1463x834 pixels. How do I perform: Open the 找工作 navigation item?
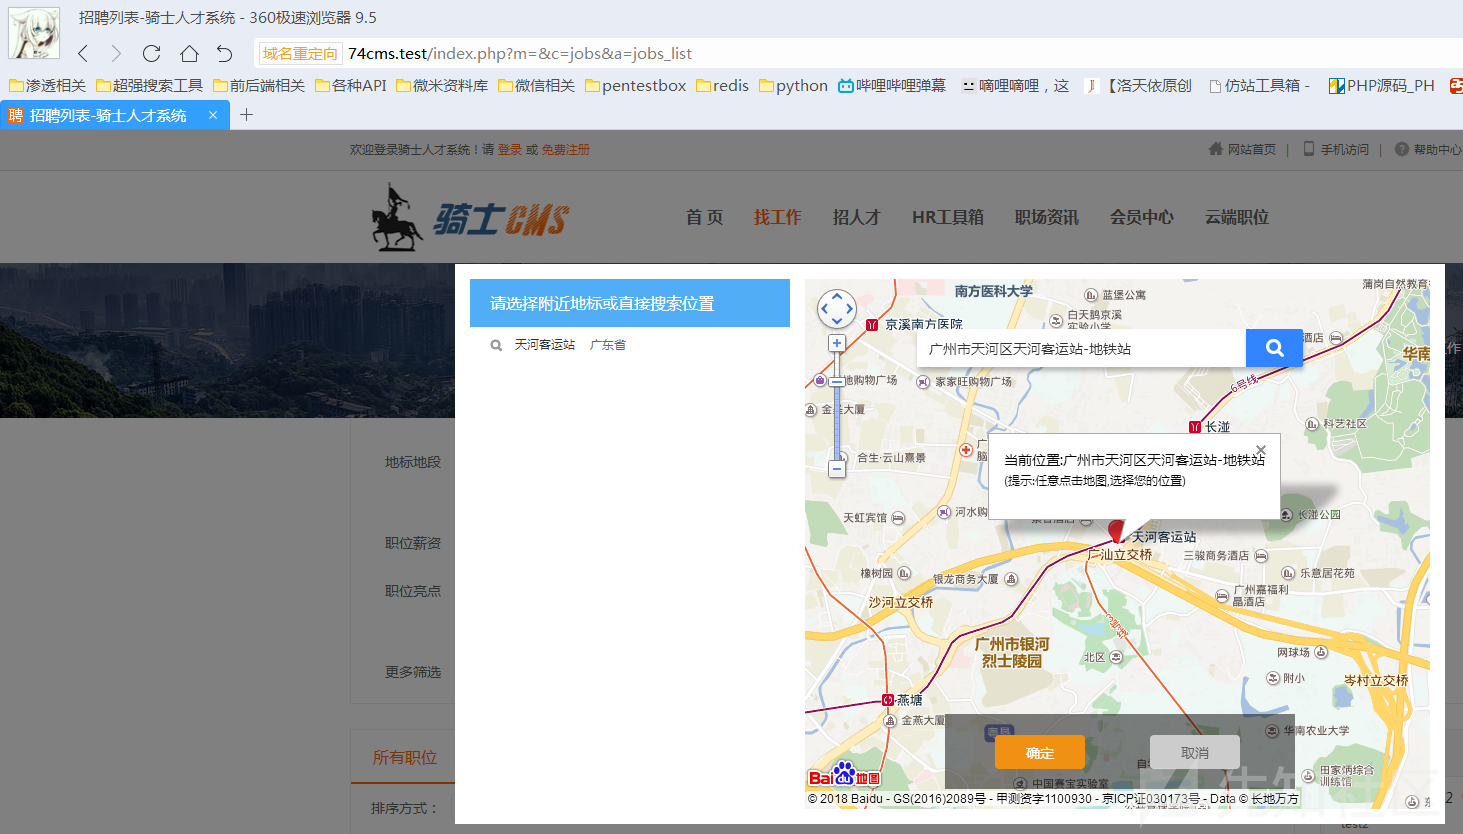click(x=778, y=217)
